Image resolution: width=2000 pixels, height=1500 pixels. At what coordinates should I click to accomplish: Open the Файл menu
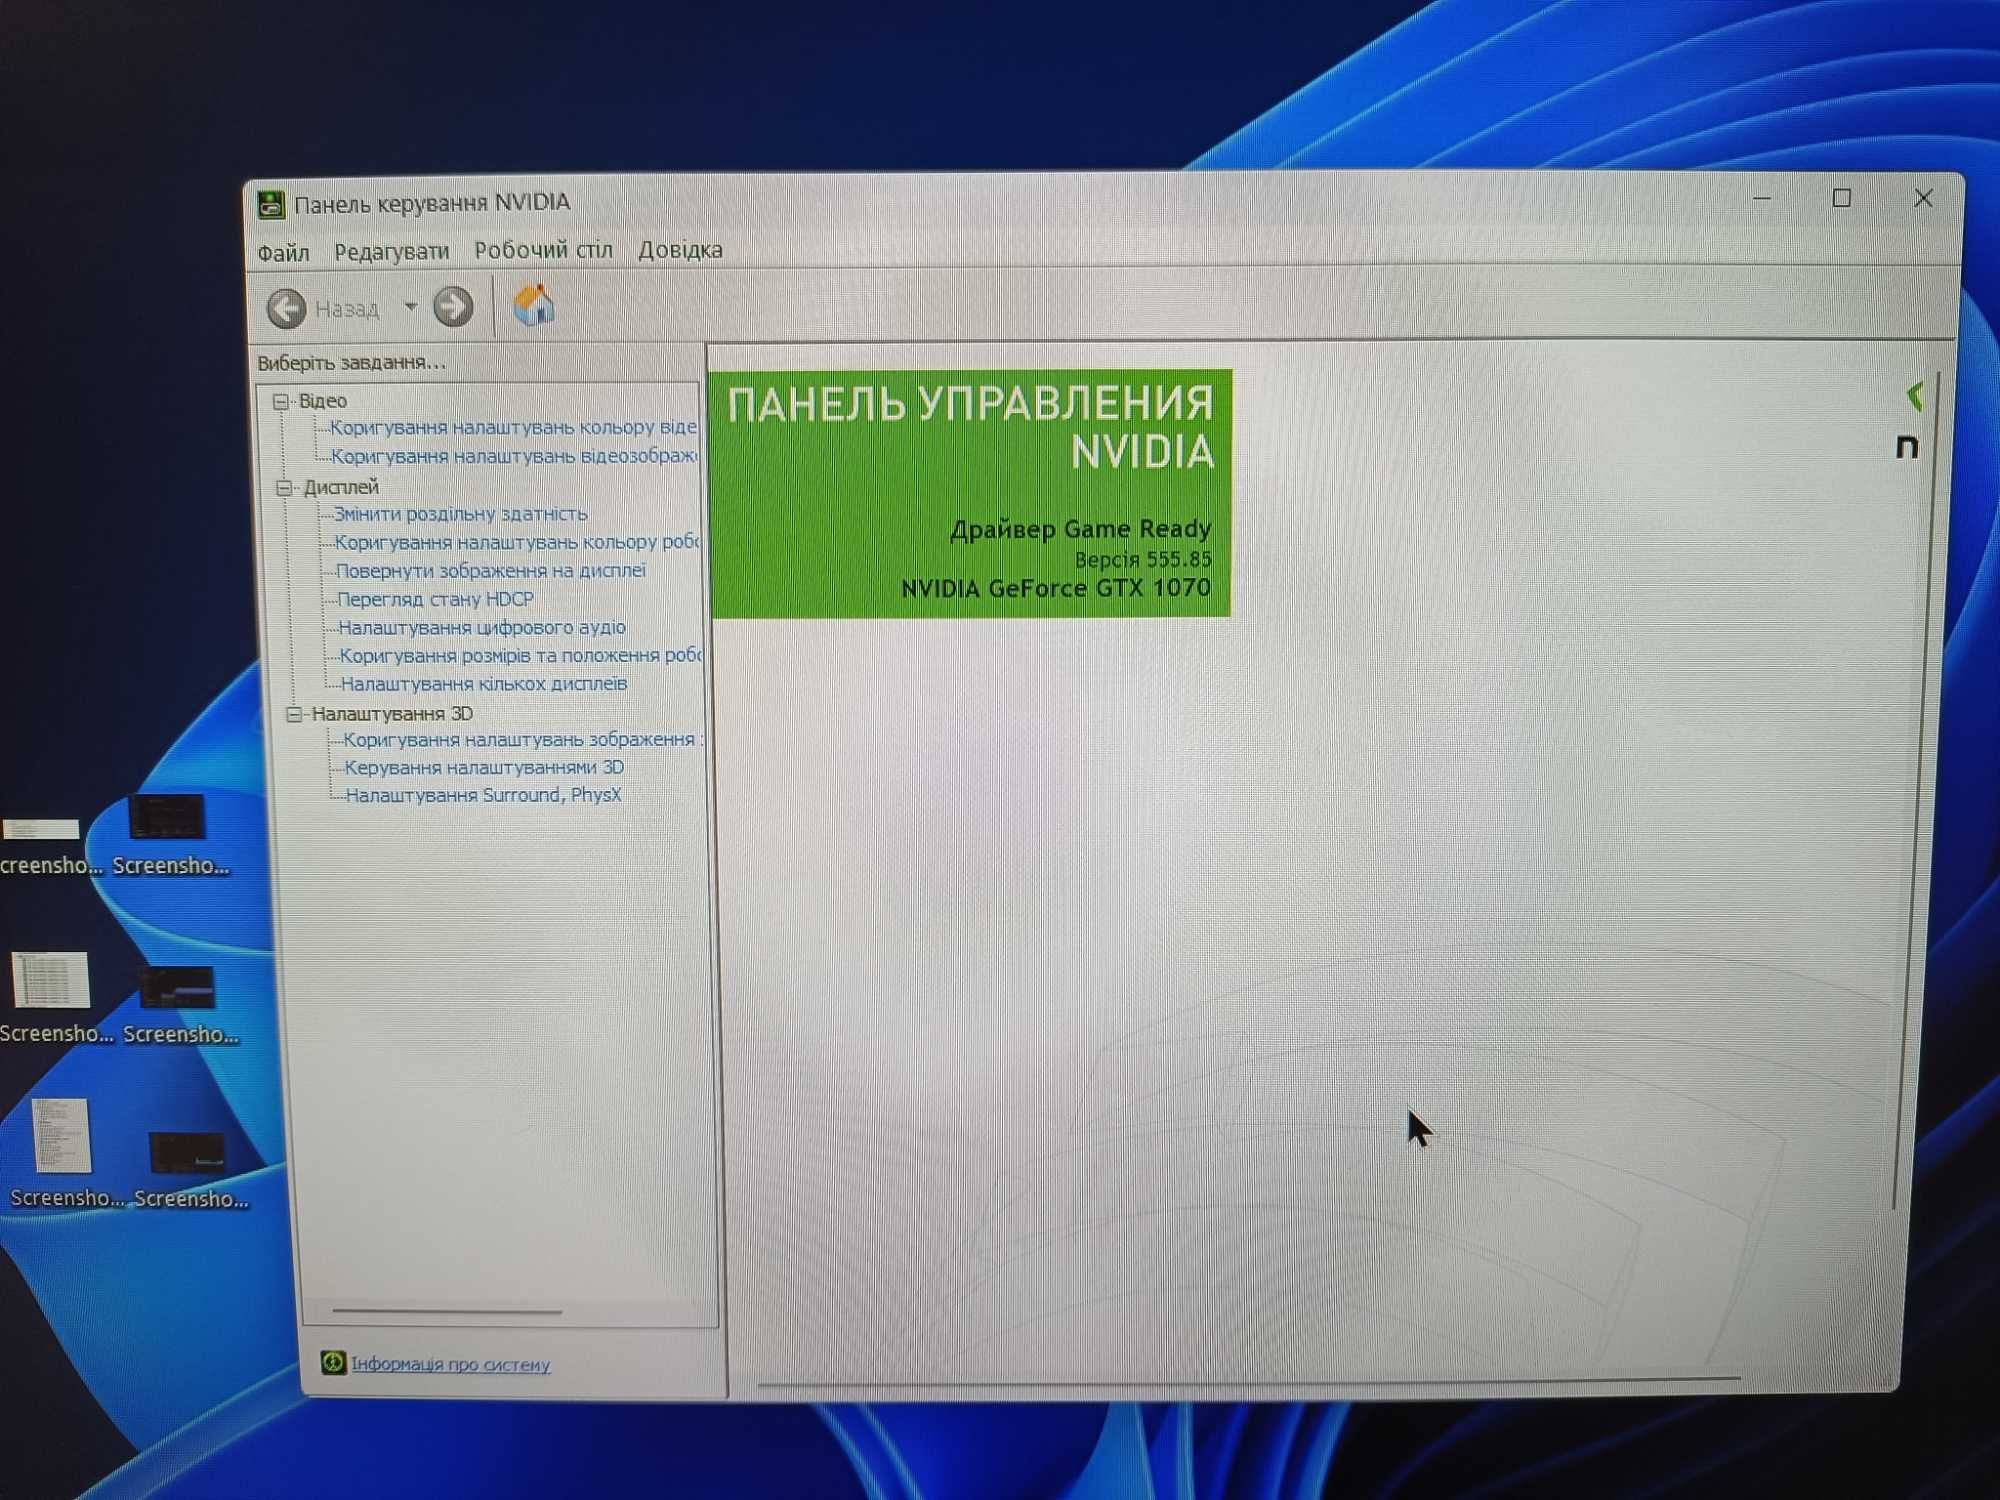283,253
